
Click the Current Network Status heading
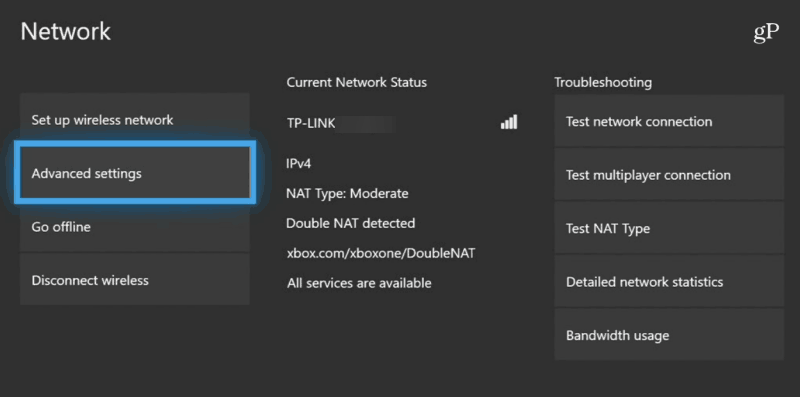pos(357,82)
